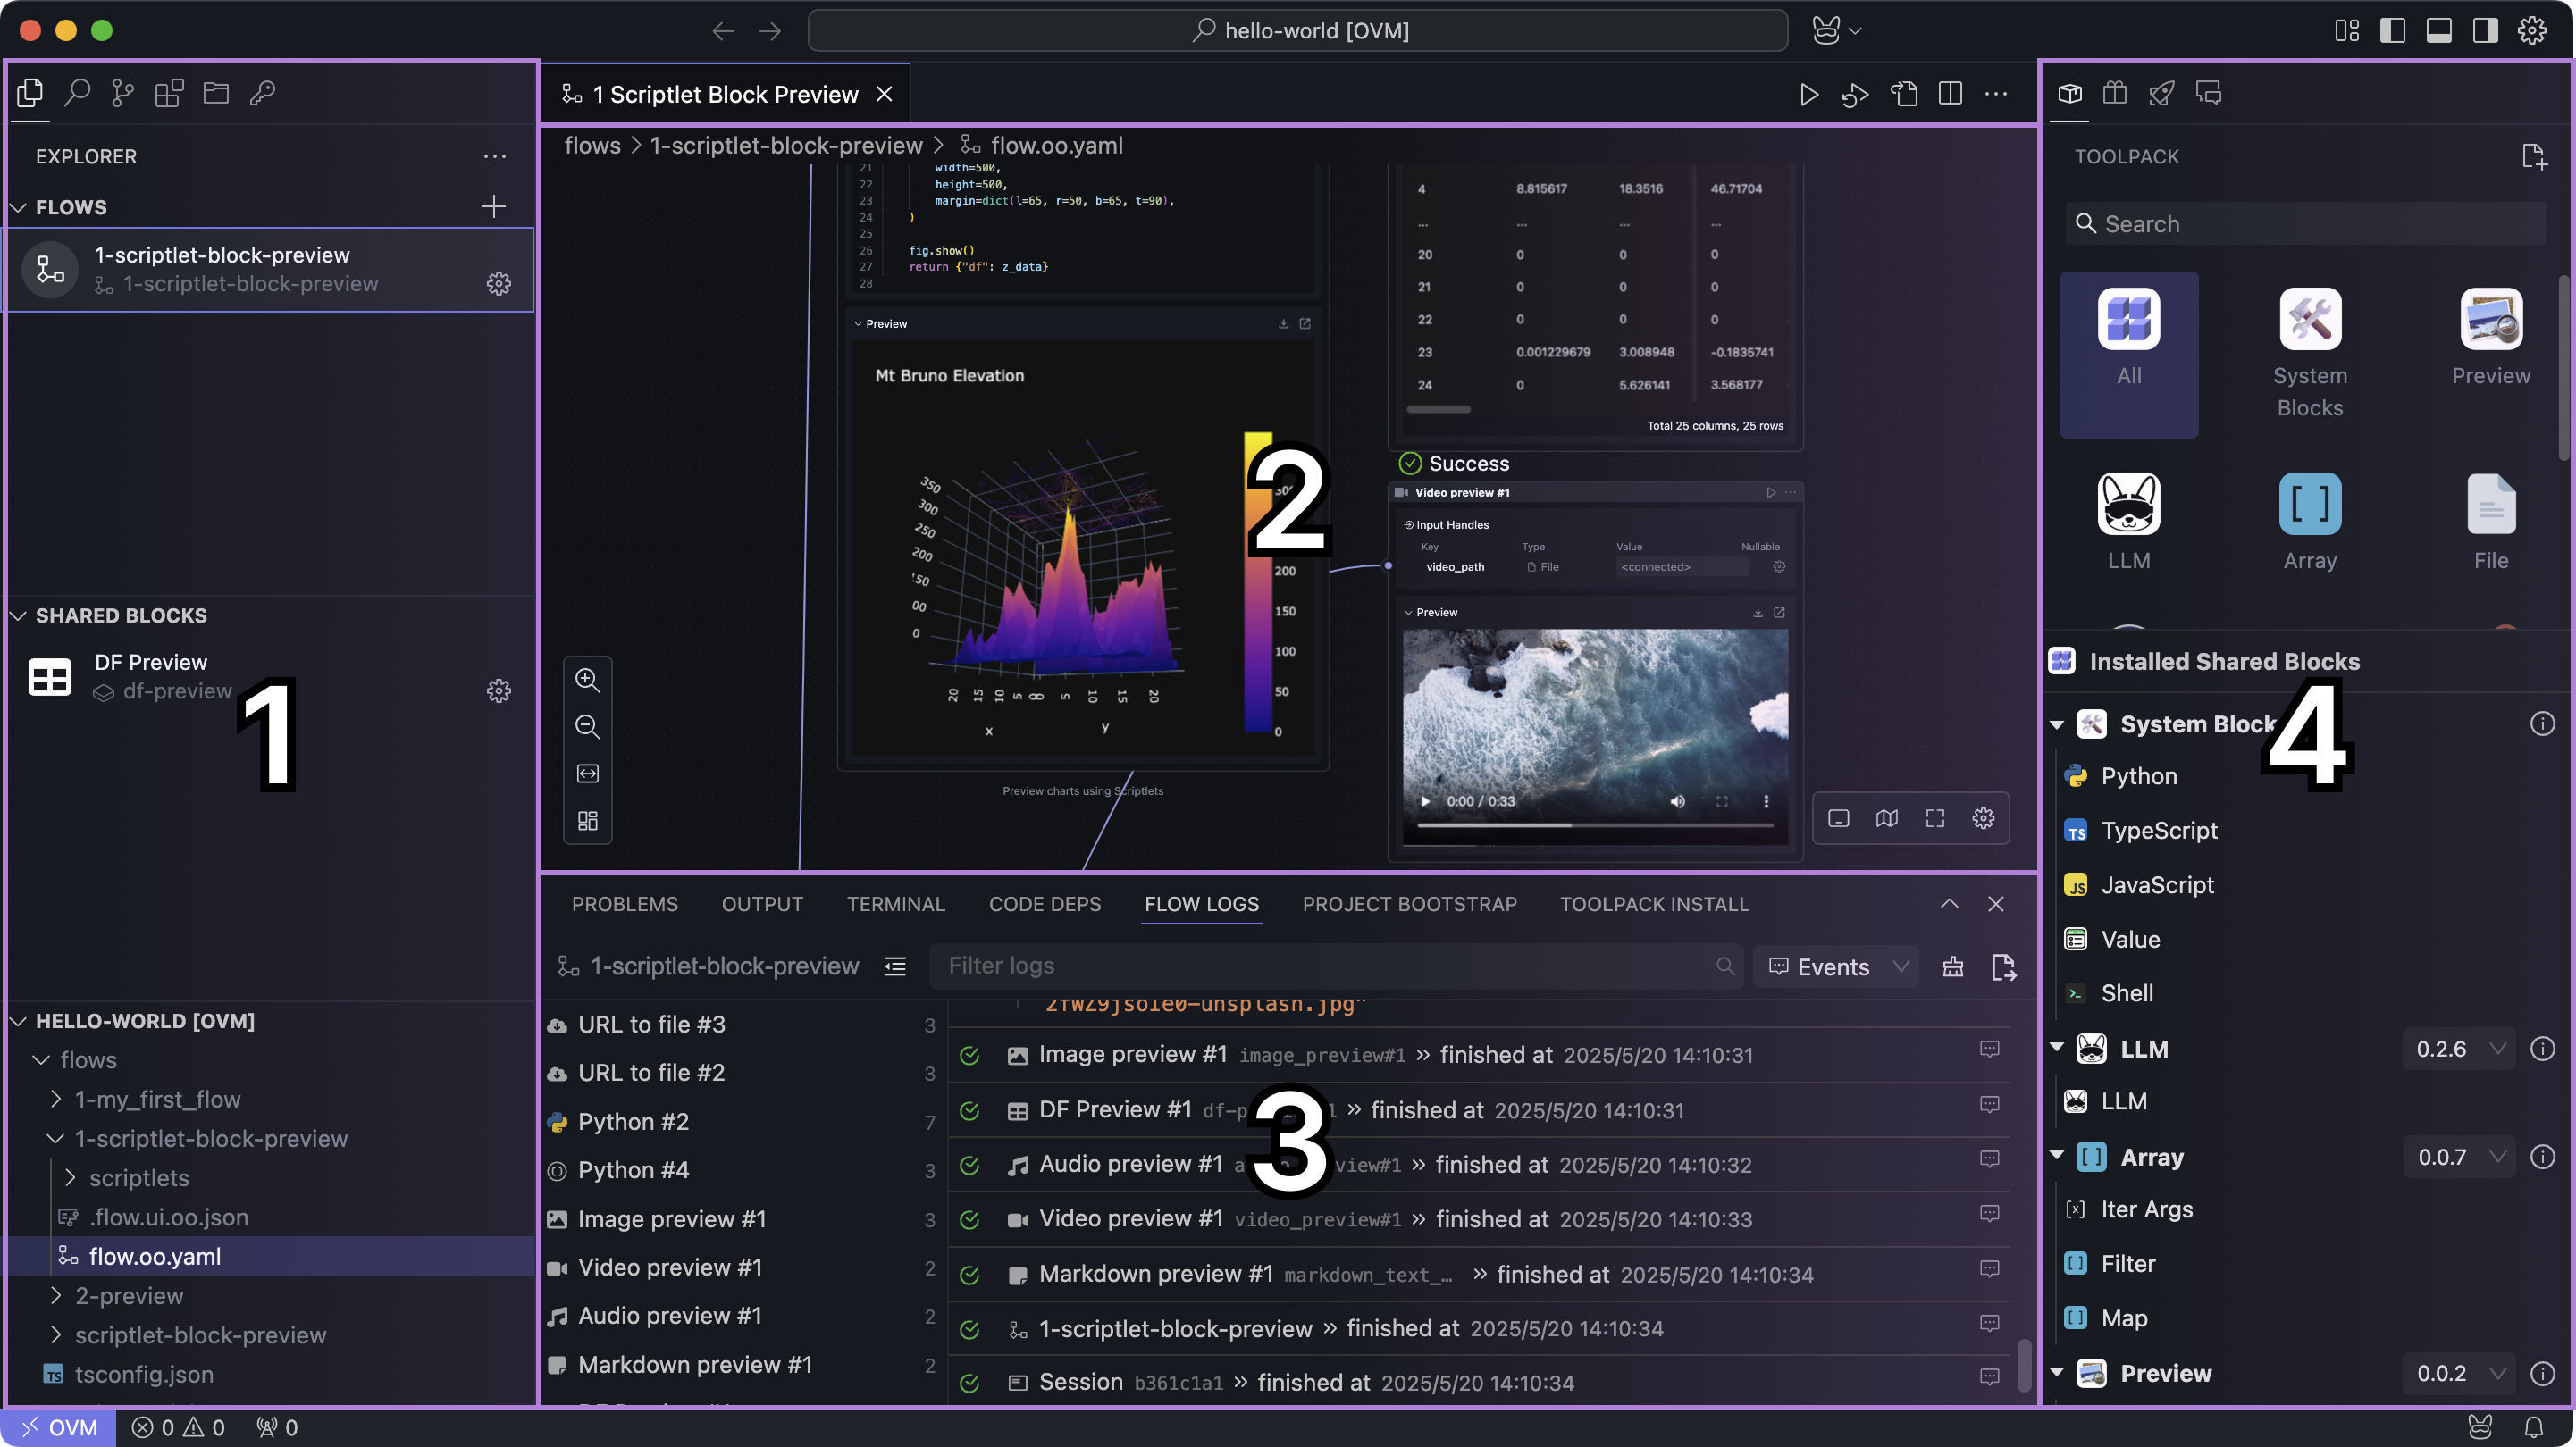Open Source Control in activity bar

tap(122, 93)
